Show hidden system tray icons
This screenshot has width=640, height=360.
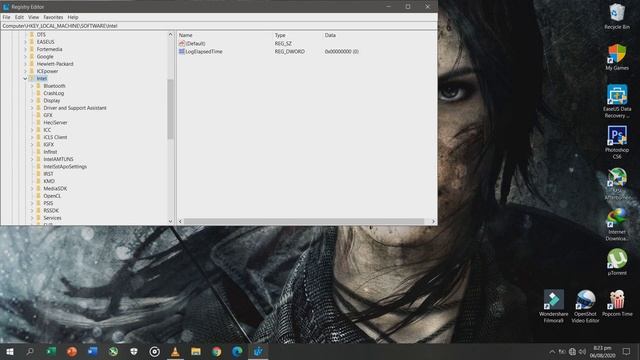[552, 351]
